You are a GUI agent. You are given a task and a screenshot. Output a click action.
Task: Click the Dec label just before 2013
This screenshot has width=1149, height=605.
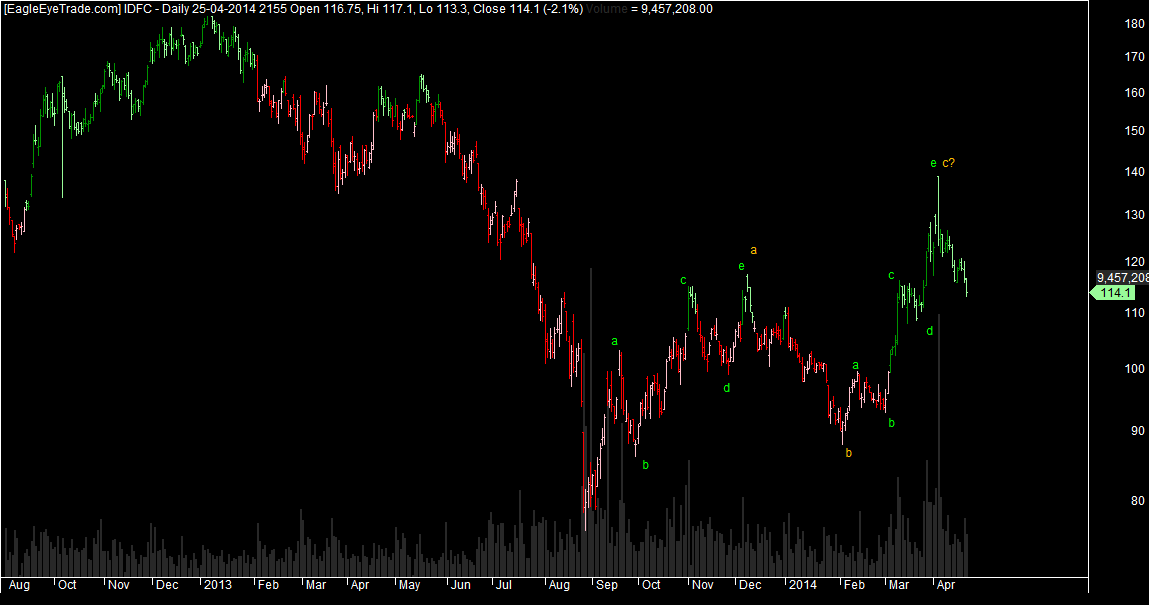(167, 584)
